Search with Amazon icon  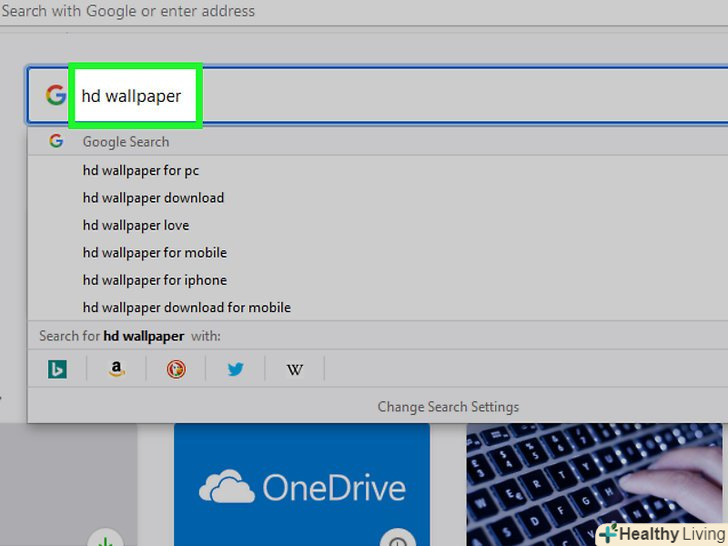(117, 369)
